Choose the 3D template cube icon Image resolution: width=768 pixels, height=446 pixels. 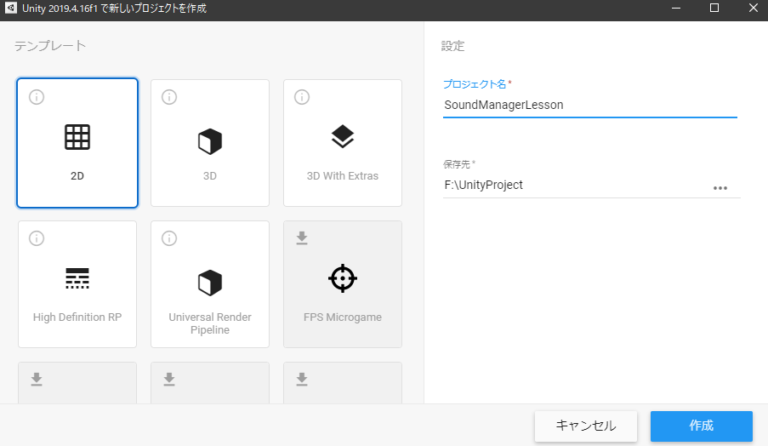click(x=210, y=142)
